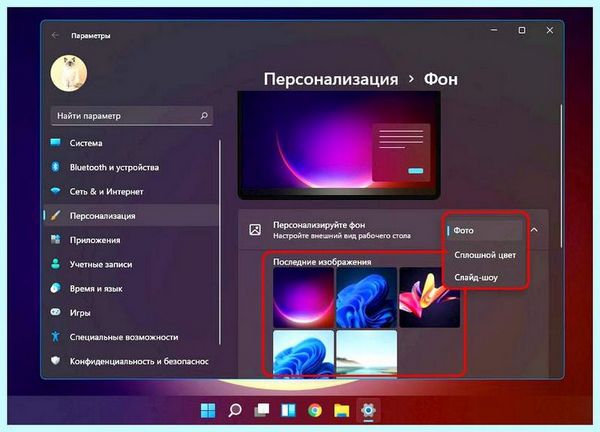Select the dark blue bloom wallpaper thumbnail

tap(367, 297)
